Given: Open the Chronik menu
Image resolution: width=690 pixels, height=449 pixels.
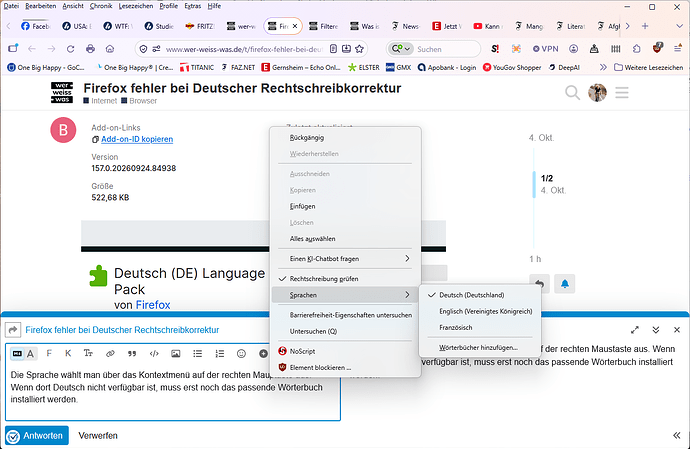Looking at the screenshot, I should tap(101, 6).
